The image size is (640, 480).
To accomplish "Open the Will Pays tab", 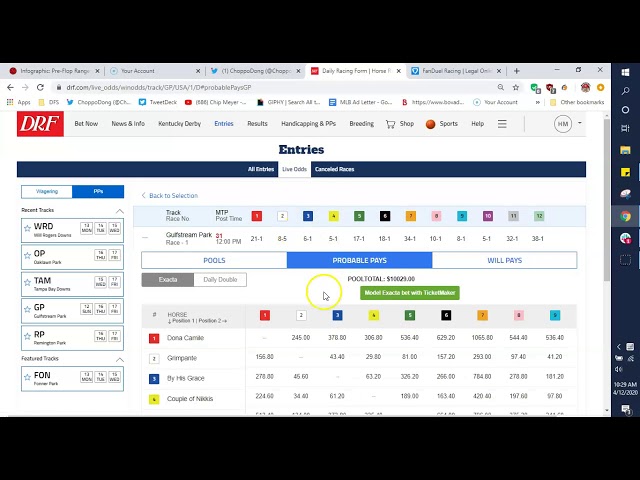I will (504, 260).
